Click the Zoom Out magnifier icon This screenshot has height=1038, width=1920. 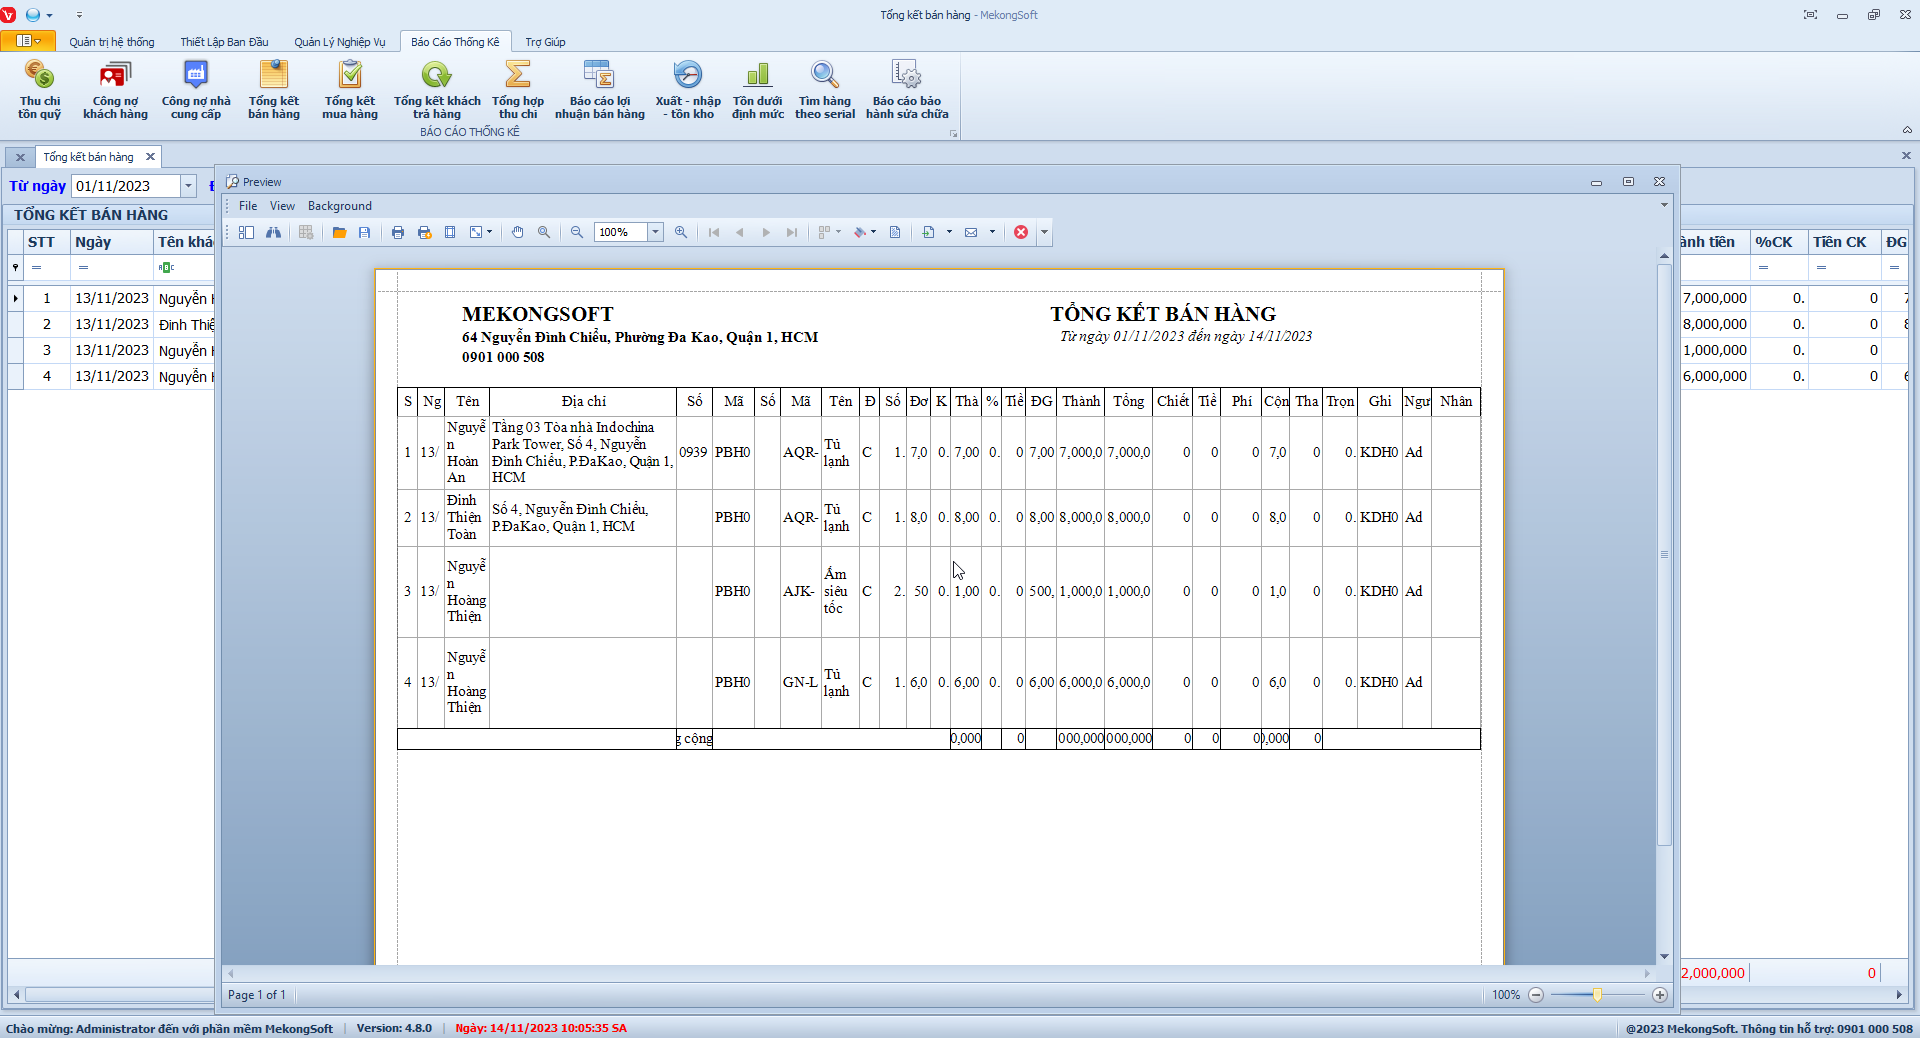pyautogui.click(x=577, y=232)
